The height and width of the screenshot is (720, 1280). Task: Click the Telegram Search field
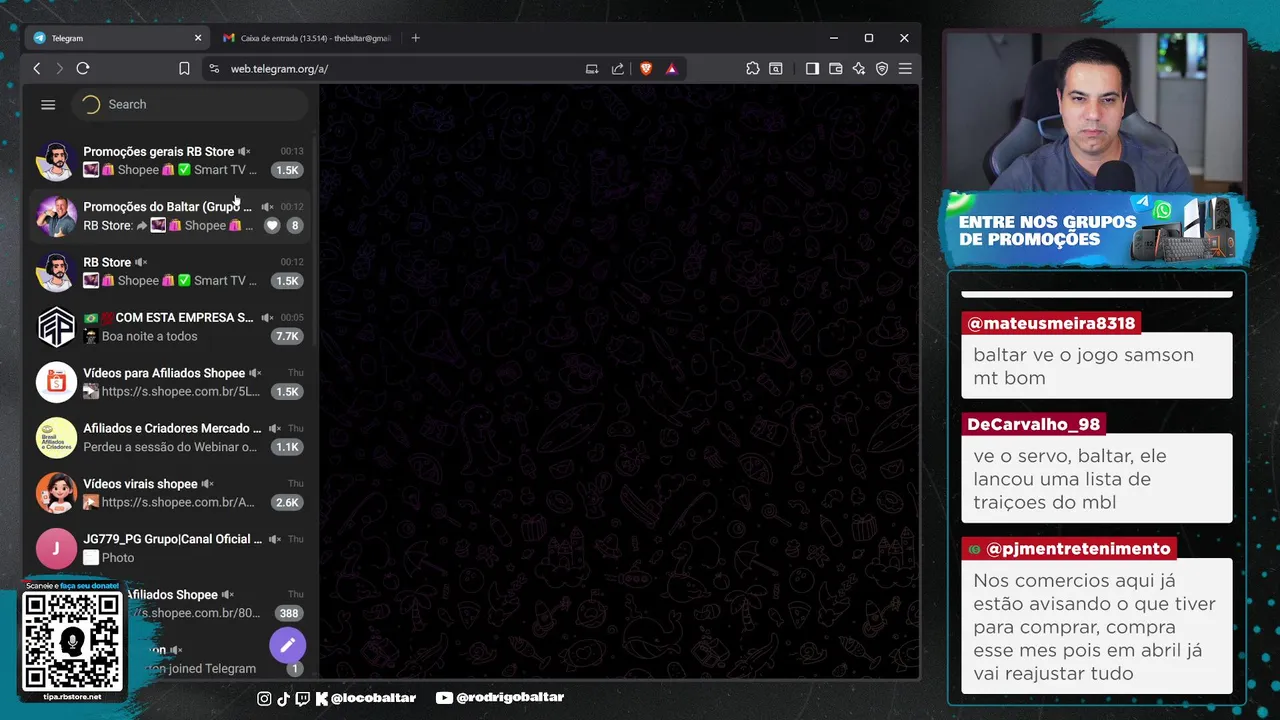click(x=190, y=104)
